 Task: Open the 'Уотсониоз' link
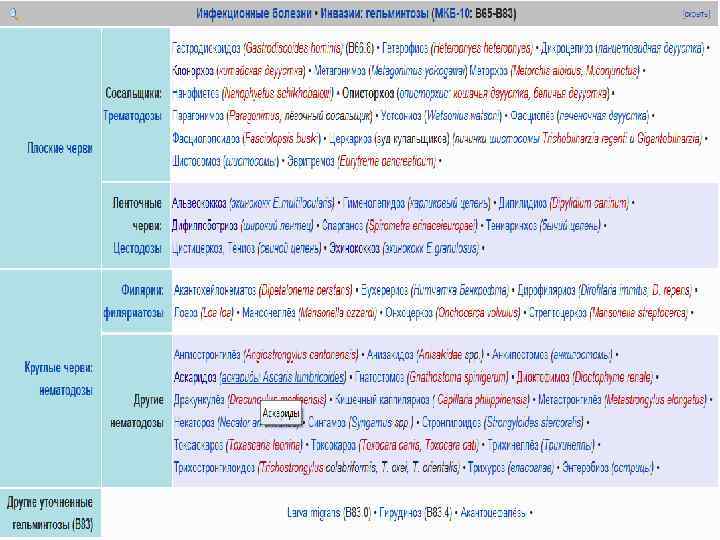point(401,116)
